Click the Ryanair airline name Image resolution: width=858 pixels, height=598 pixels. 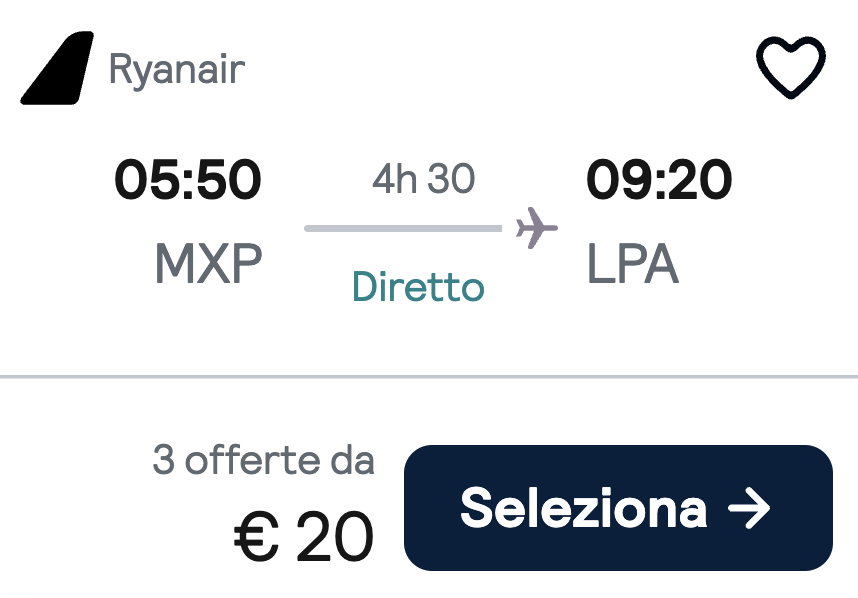(x=177, y=69)
